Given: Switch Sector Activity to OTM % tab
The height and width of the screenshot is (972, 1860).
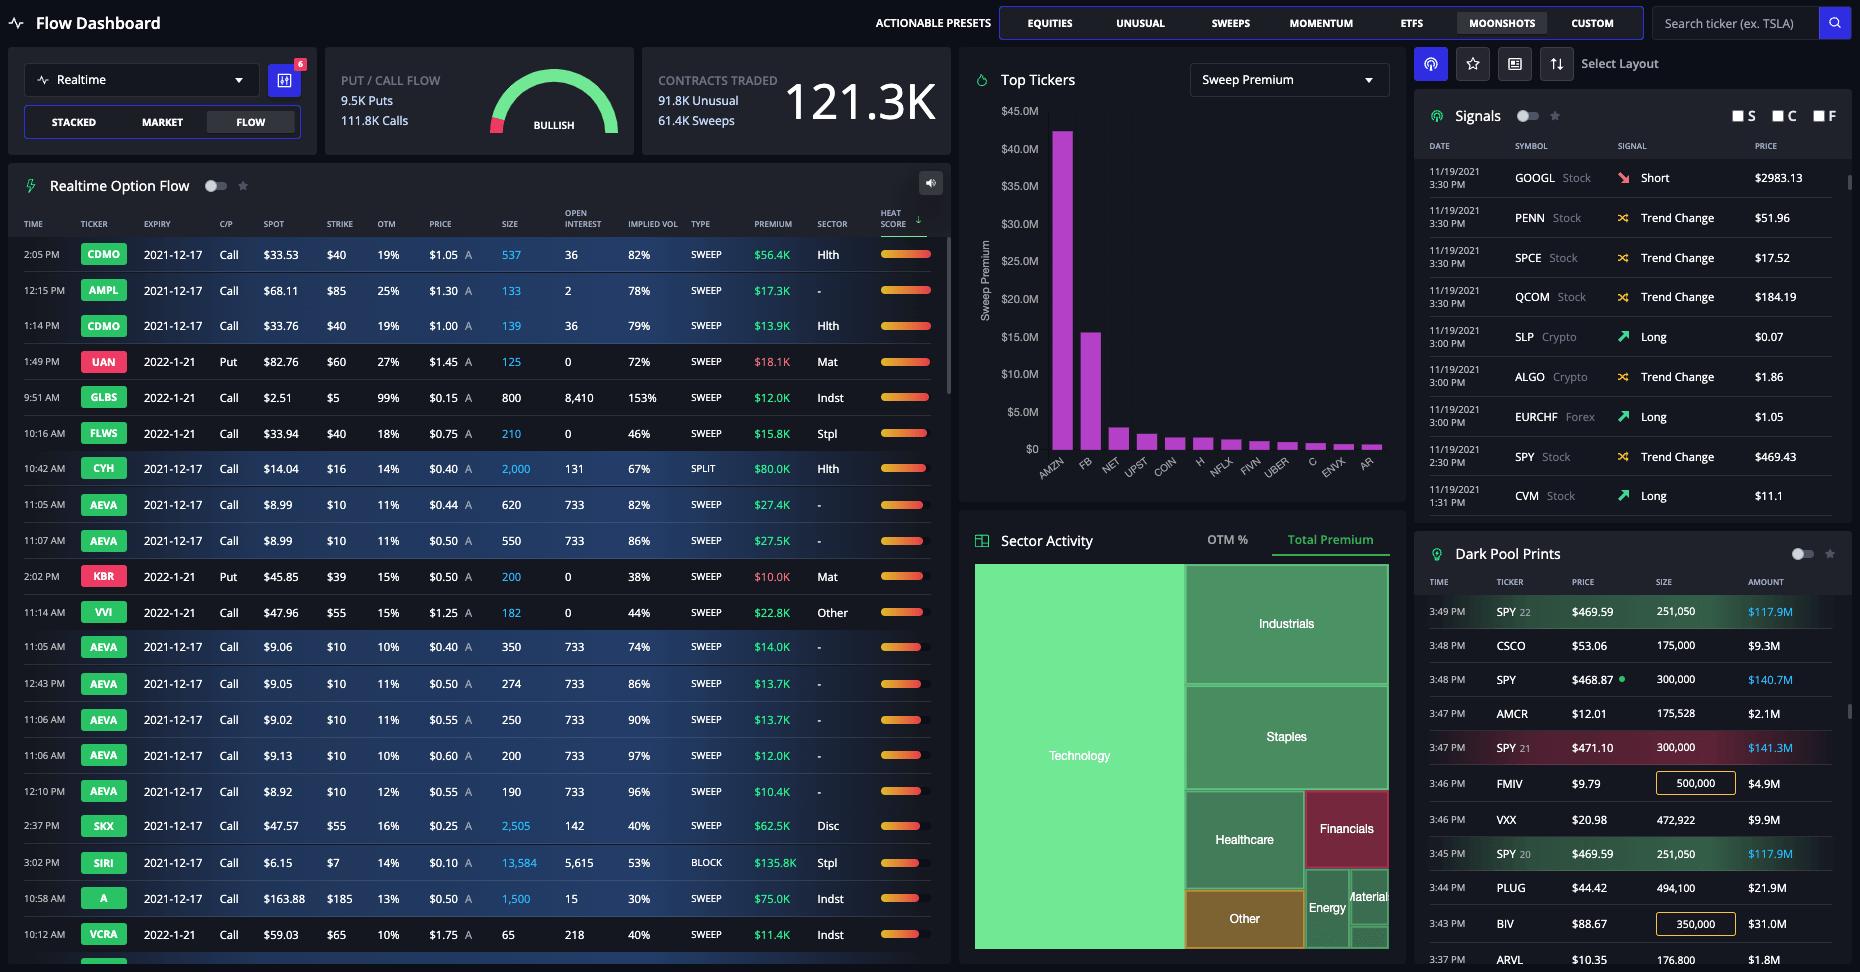Looking at the screenshot, I should [1227, 540].
